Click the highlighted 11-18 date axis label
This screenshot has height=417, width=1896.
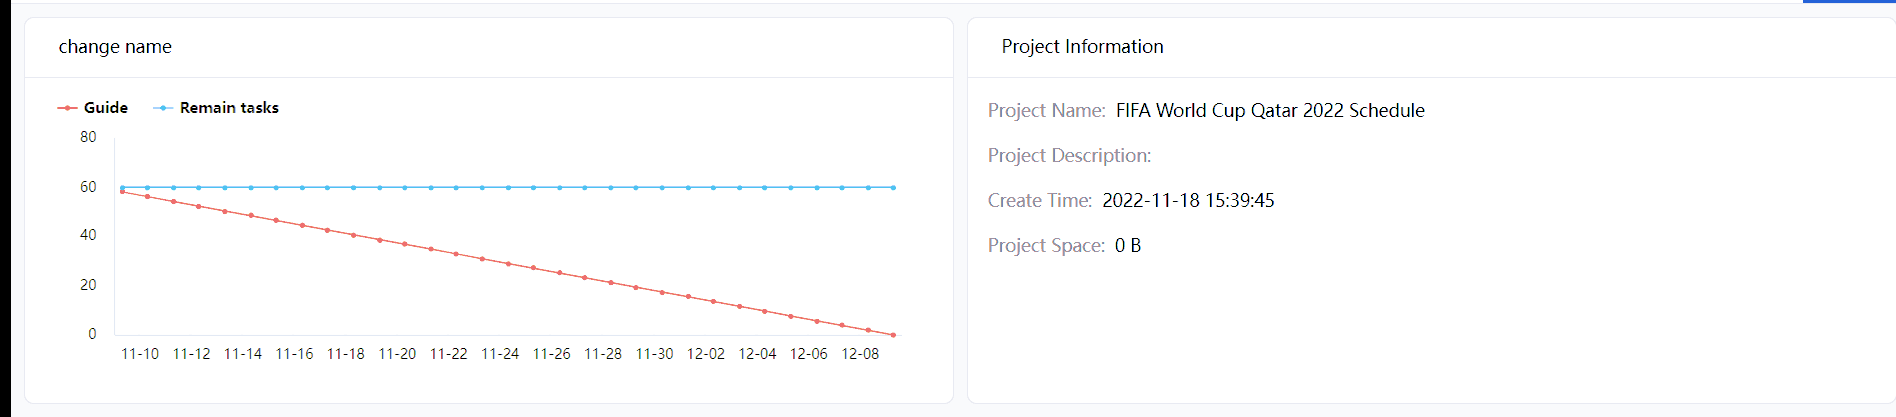pyautogui.click(x=346, y=354)
